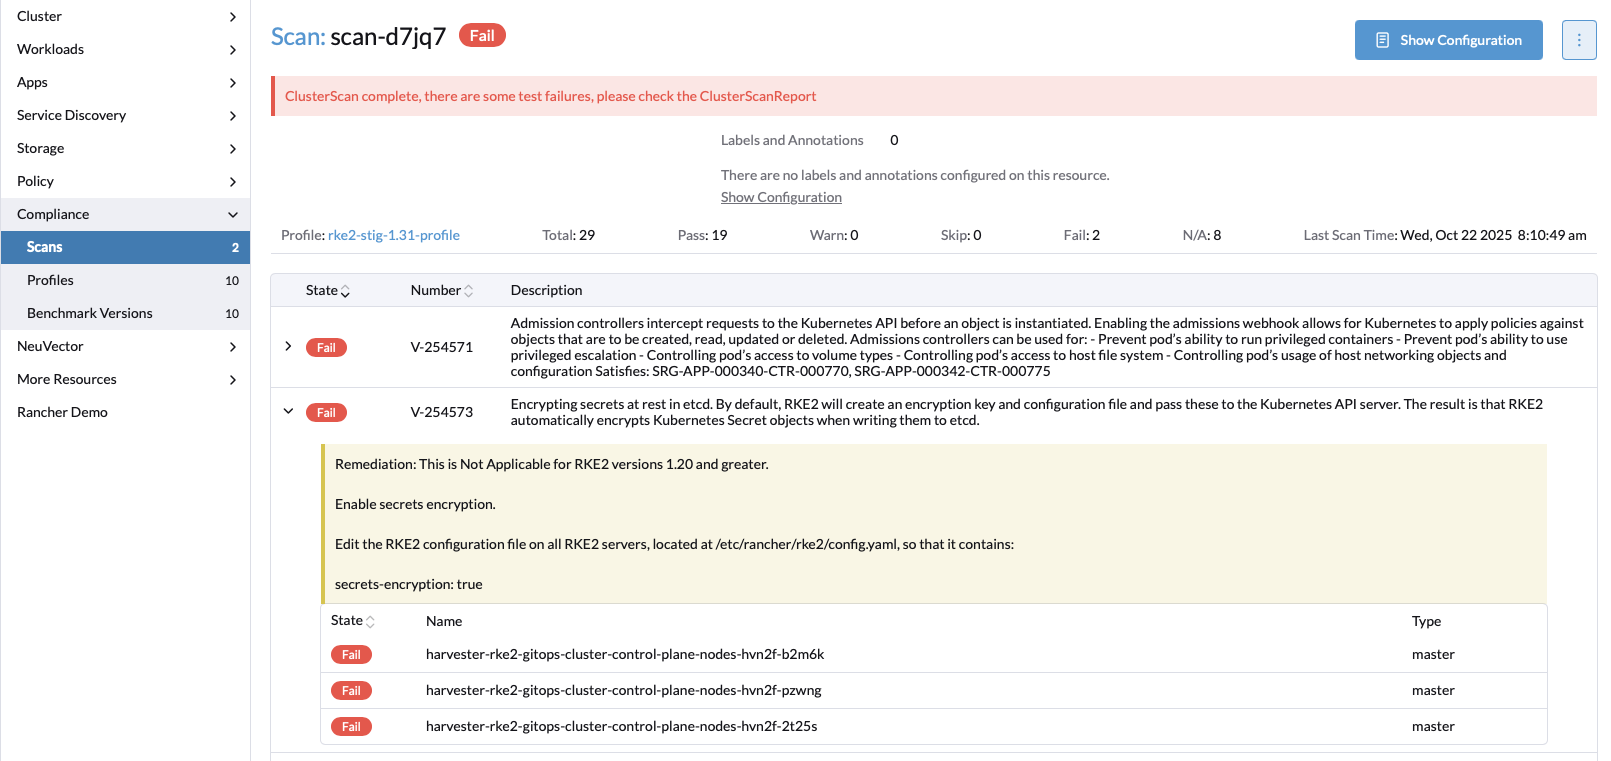Screen dimensions: 1611x761
Task: Open Benchmark Versions in sidebar
Action: 90,313
